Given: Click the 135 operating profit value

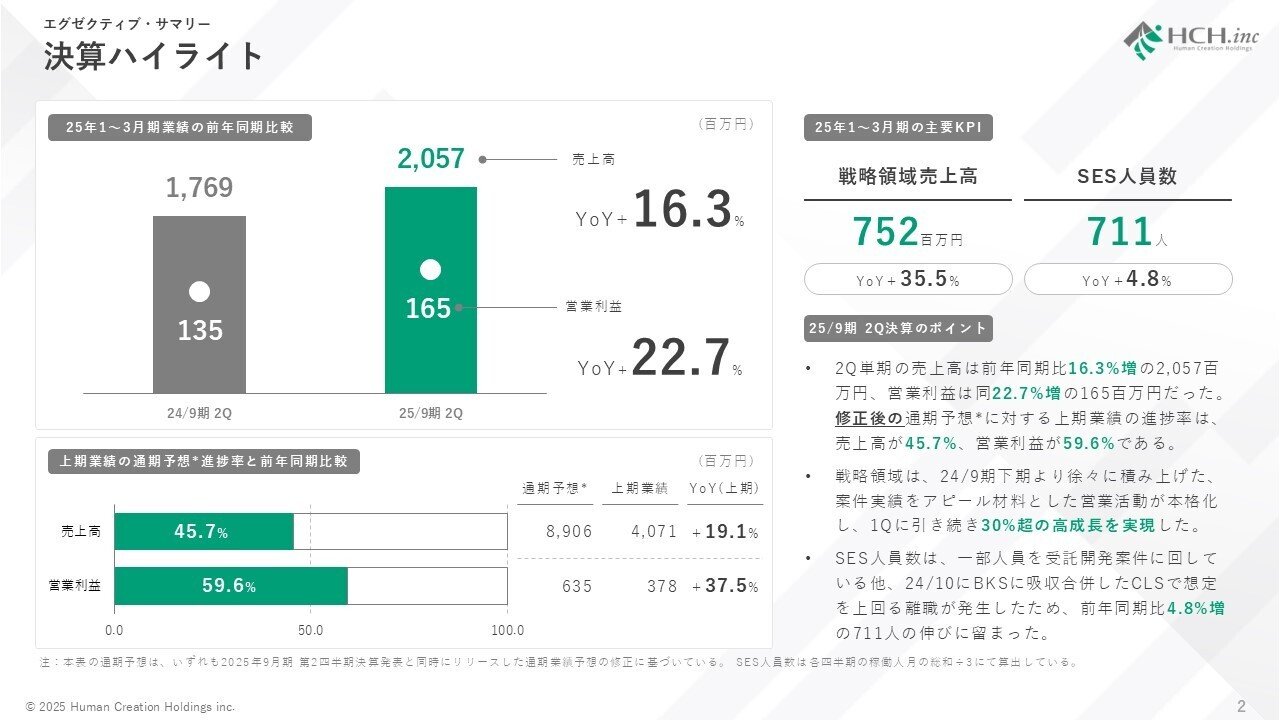Looking at the screenshot, I should pyautogui.click(x=200, y=331).
